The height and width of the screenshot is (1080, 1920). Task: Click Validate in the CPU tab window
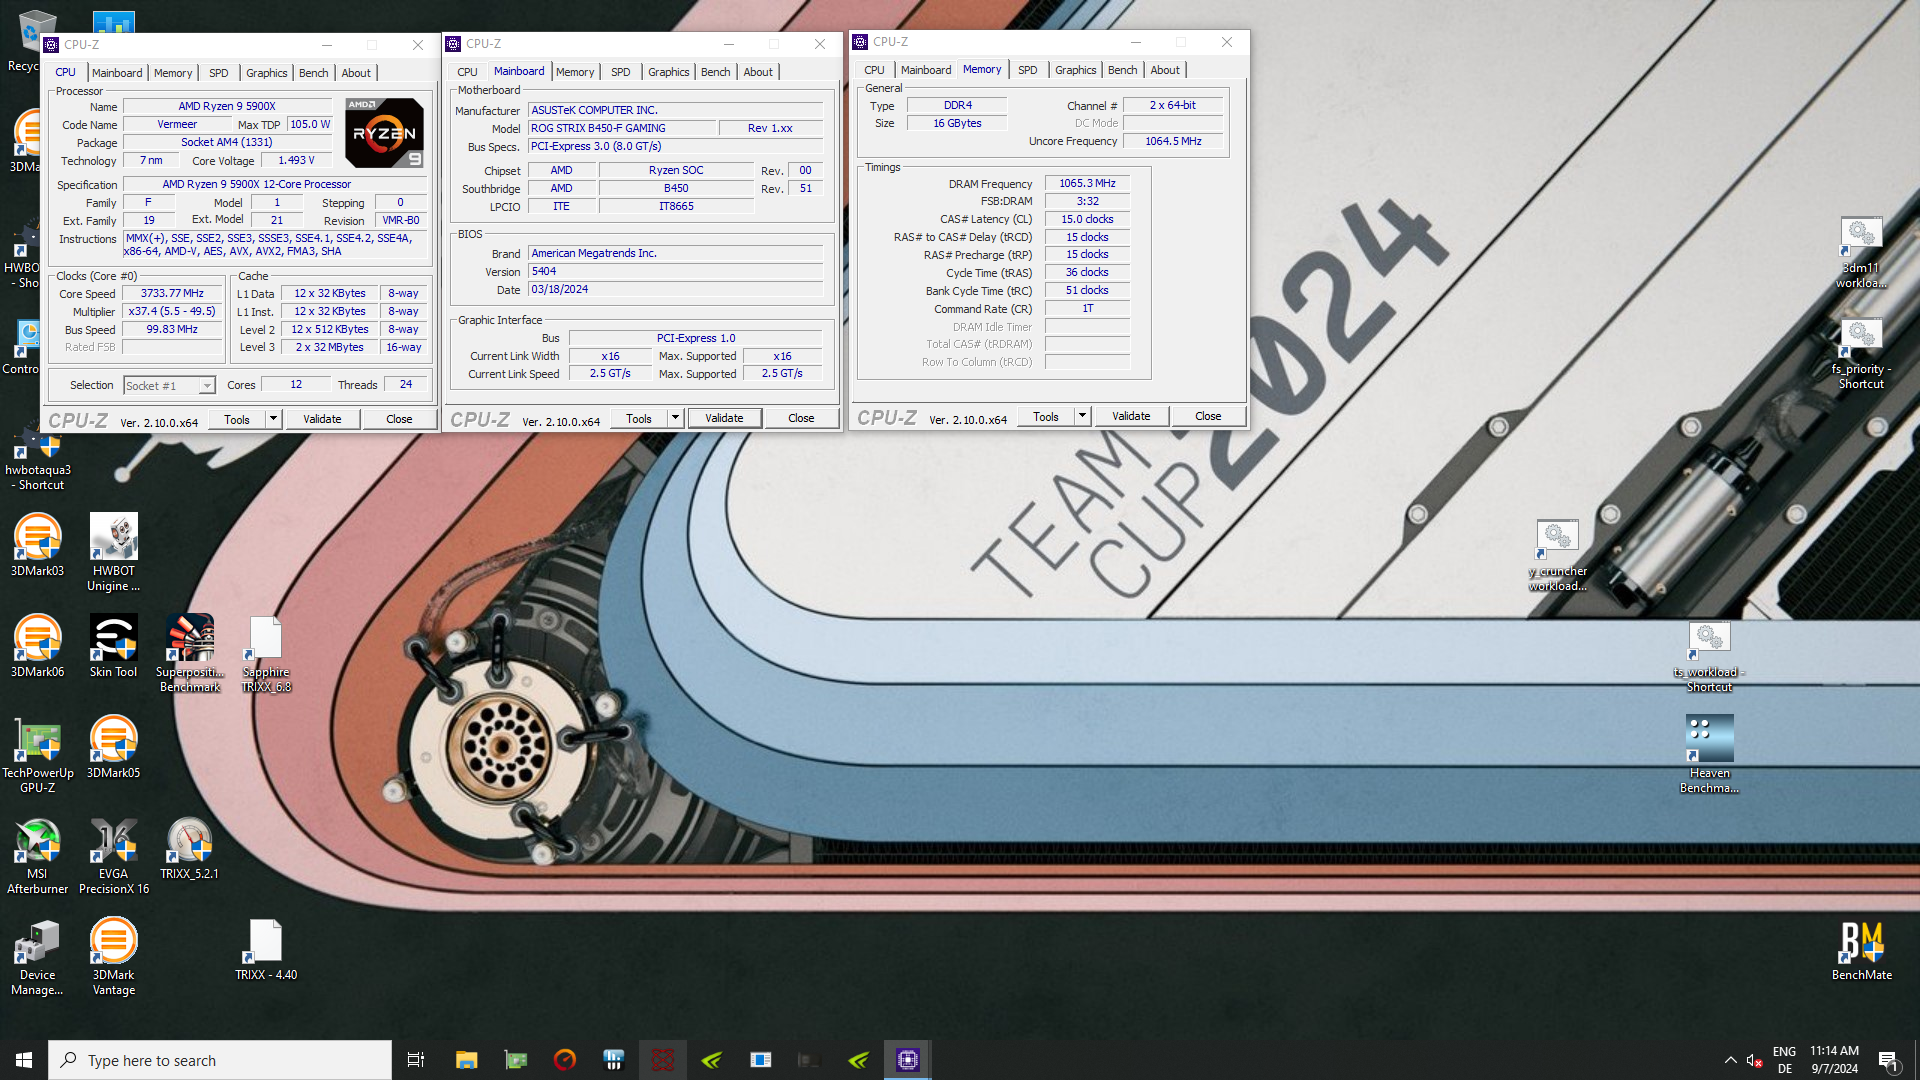point(322,419)
